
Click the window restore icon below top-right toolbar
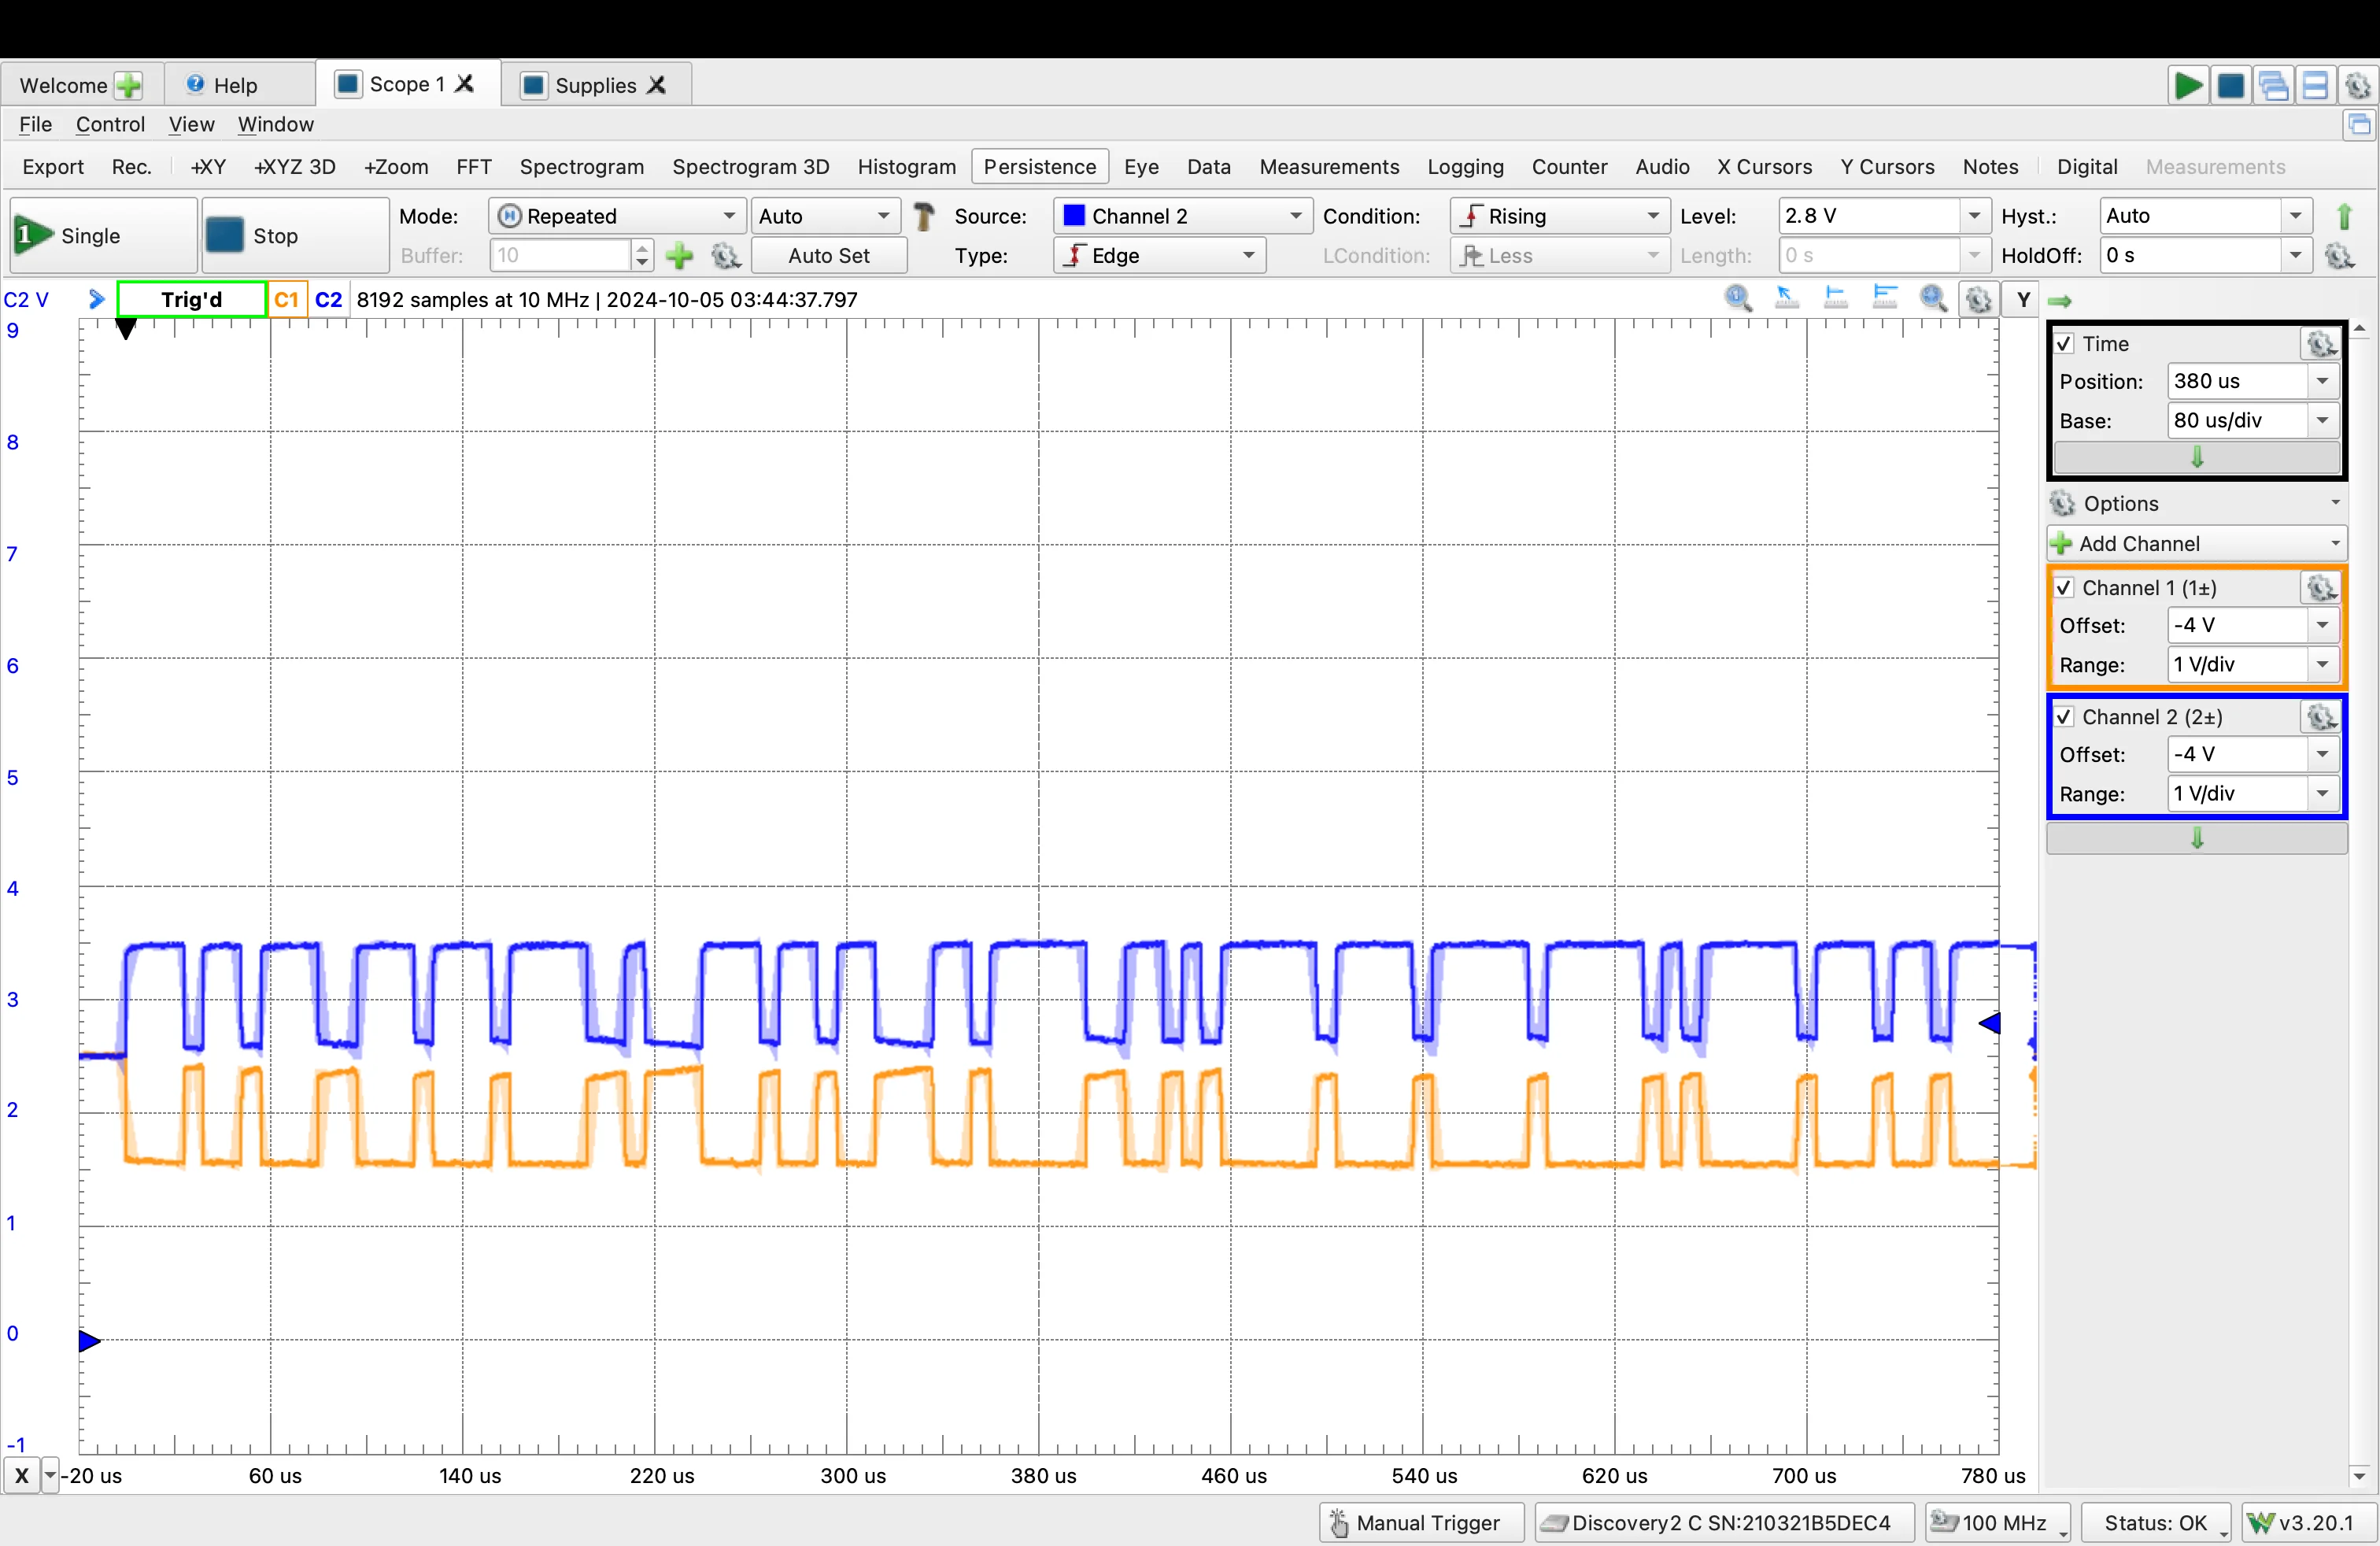coord(2359,125)
